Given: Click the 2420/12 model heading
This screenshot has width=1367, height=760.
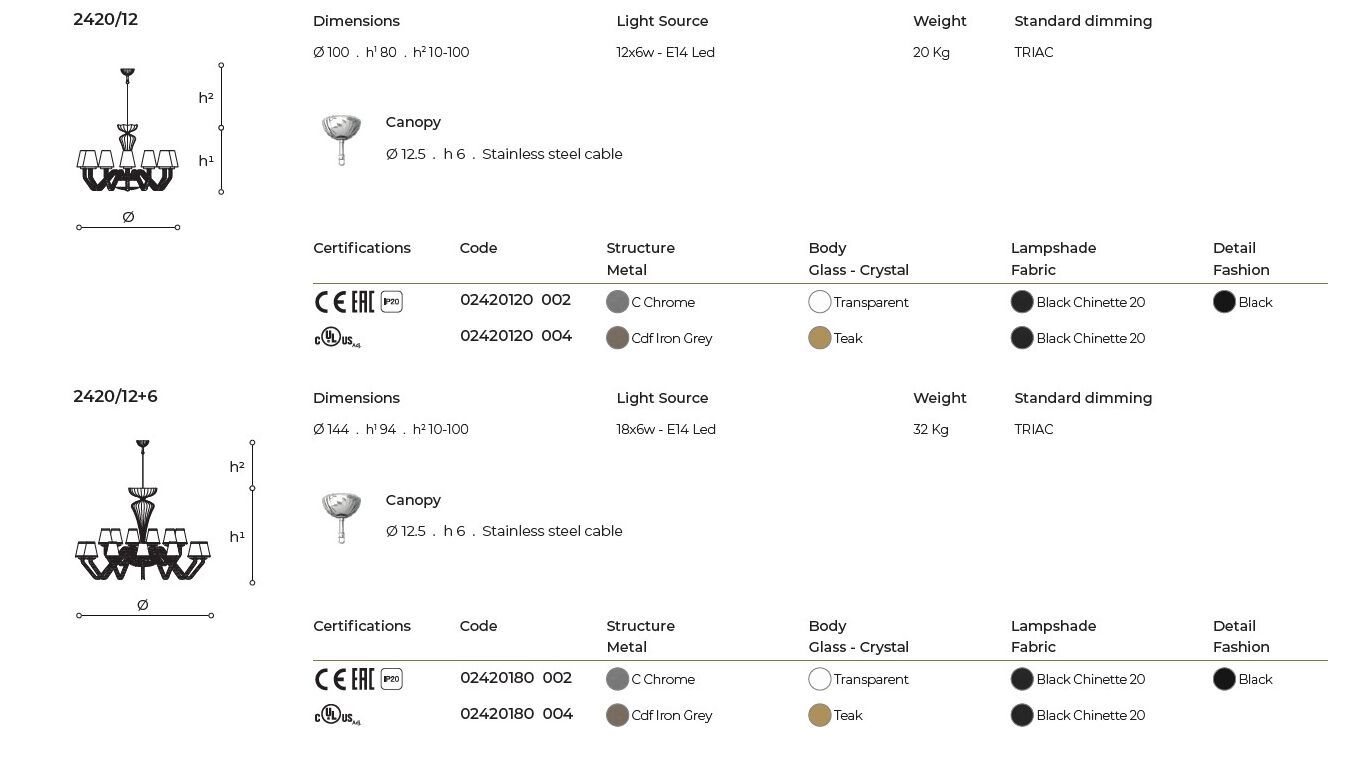Looking at the screenshot, I should [x=105, y=19].
